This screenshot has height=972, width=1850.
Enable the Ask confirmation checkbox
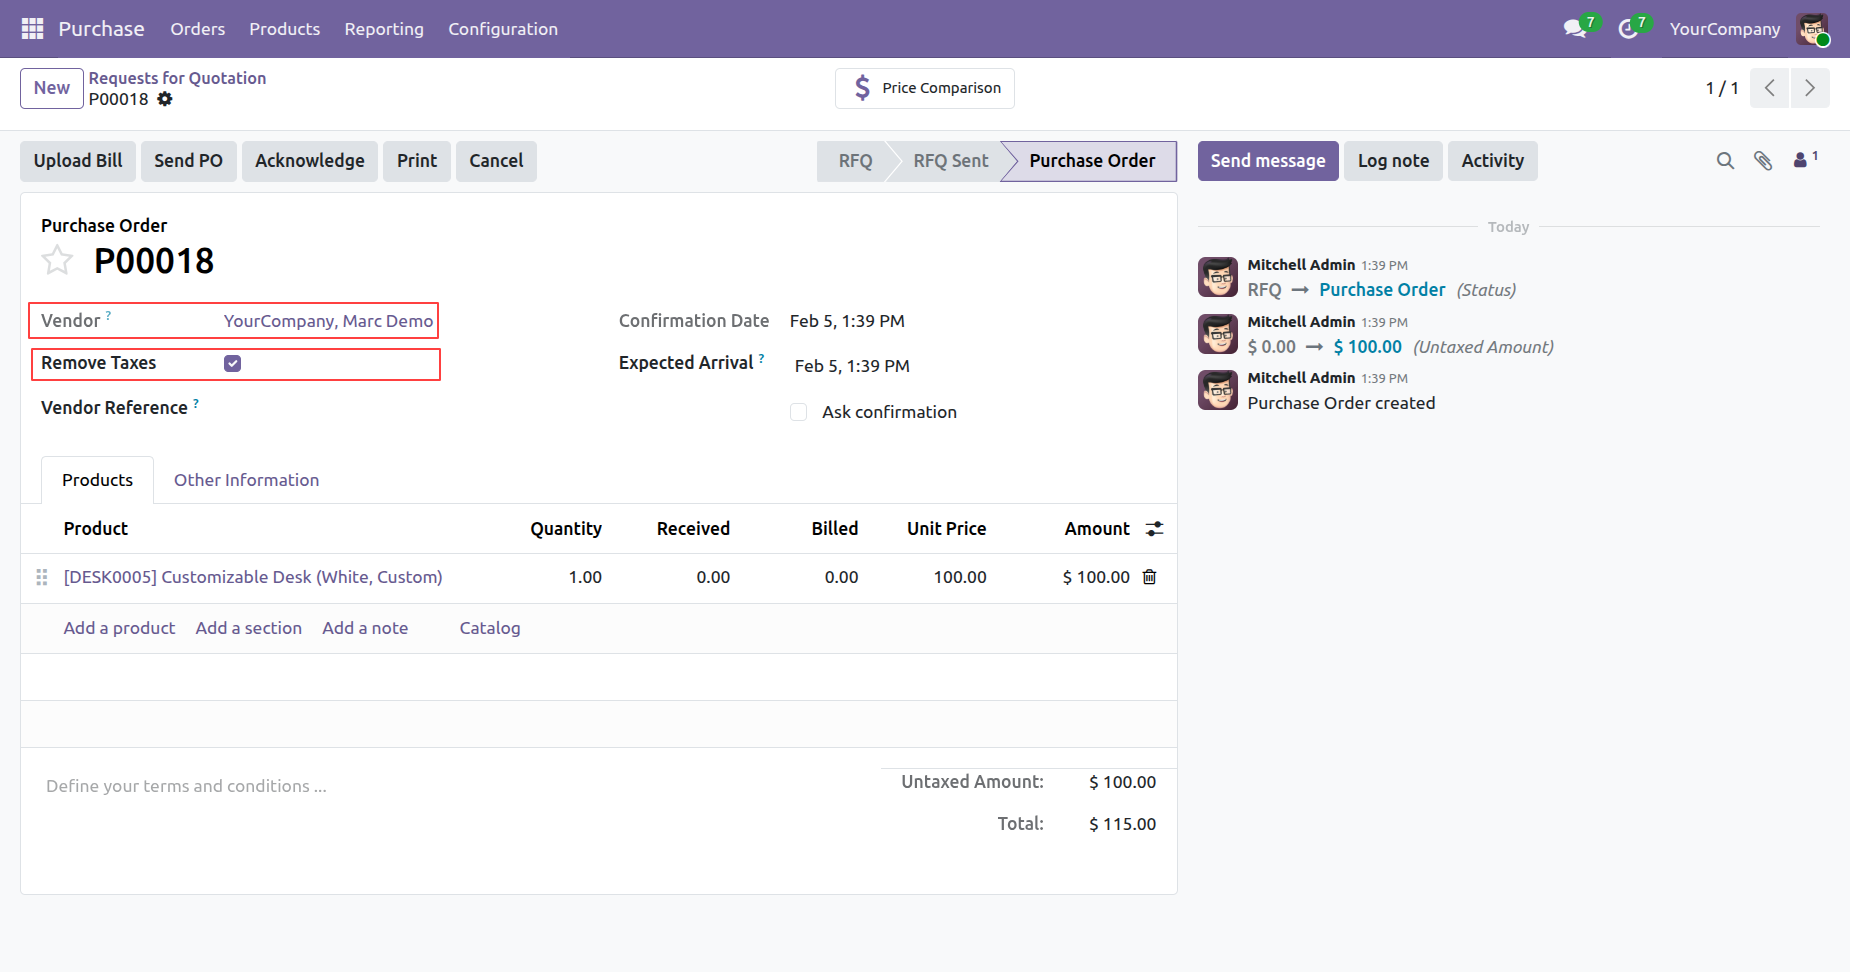(x=798, y=412)
